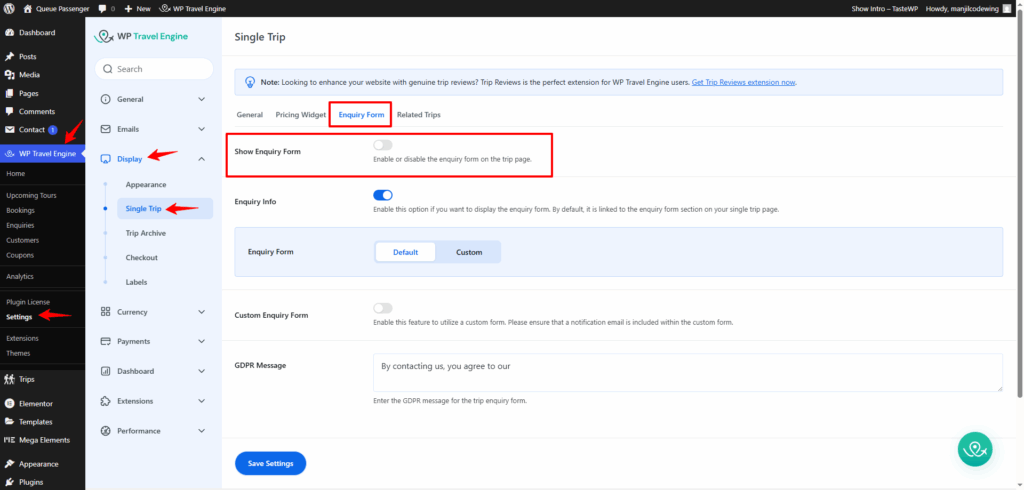The image size is (1024, 490).
Task: Expand the Currency settings section
Action: point(153,312)
